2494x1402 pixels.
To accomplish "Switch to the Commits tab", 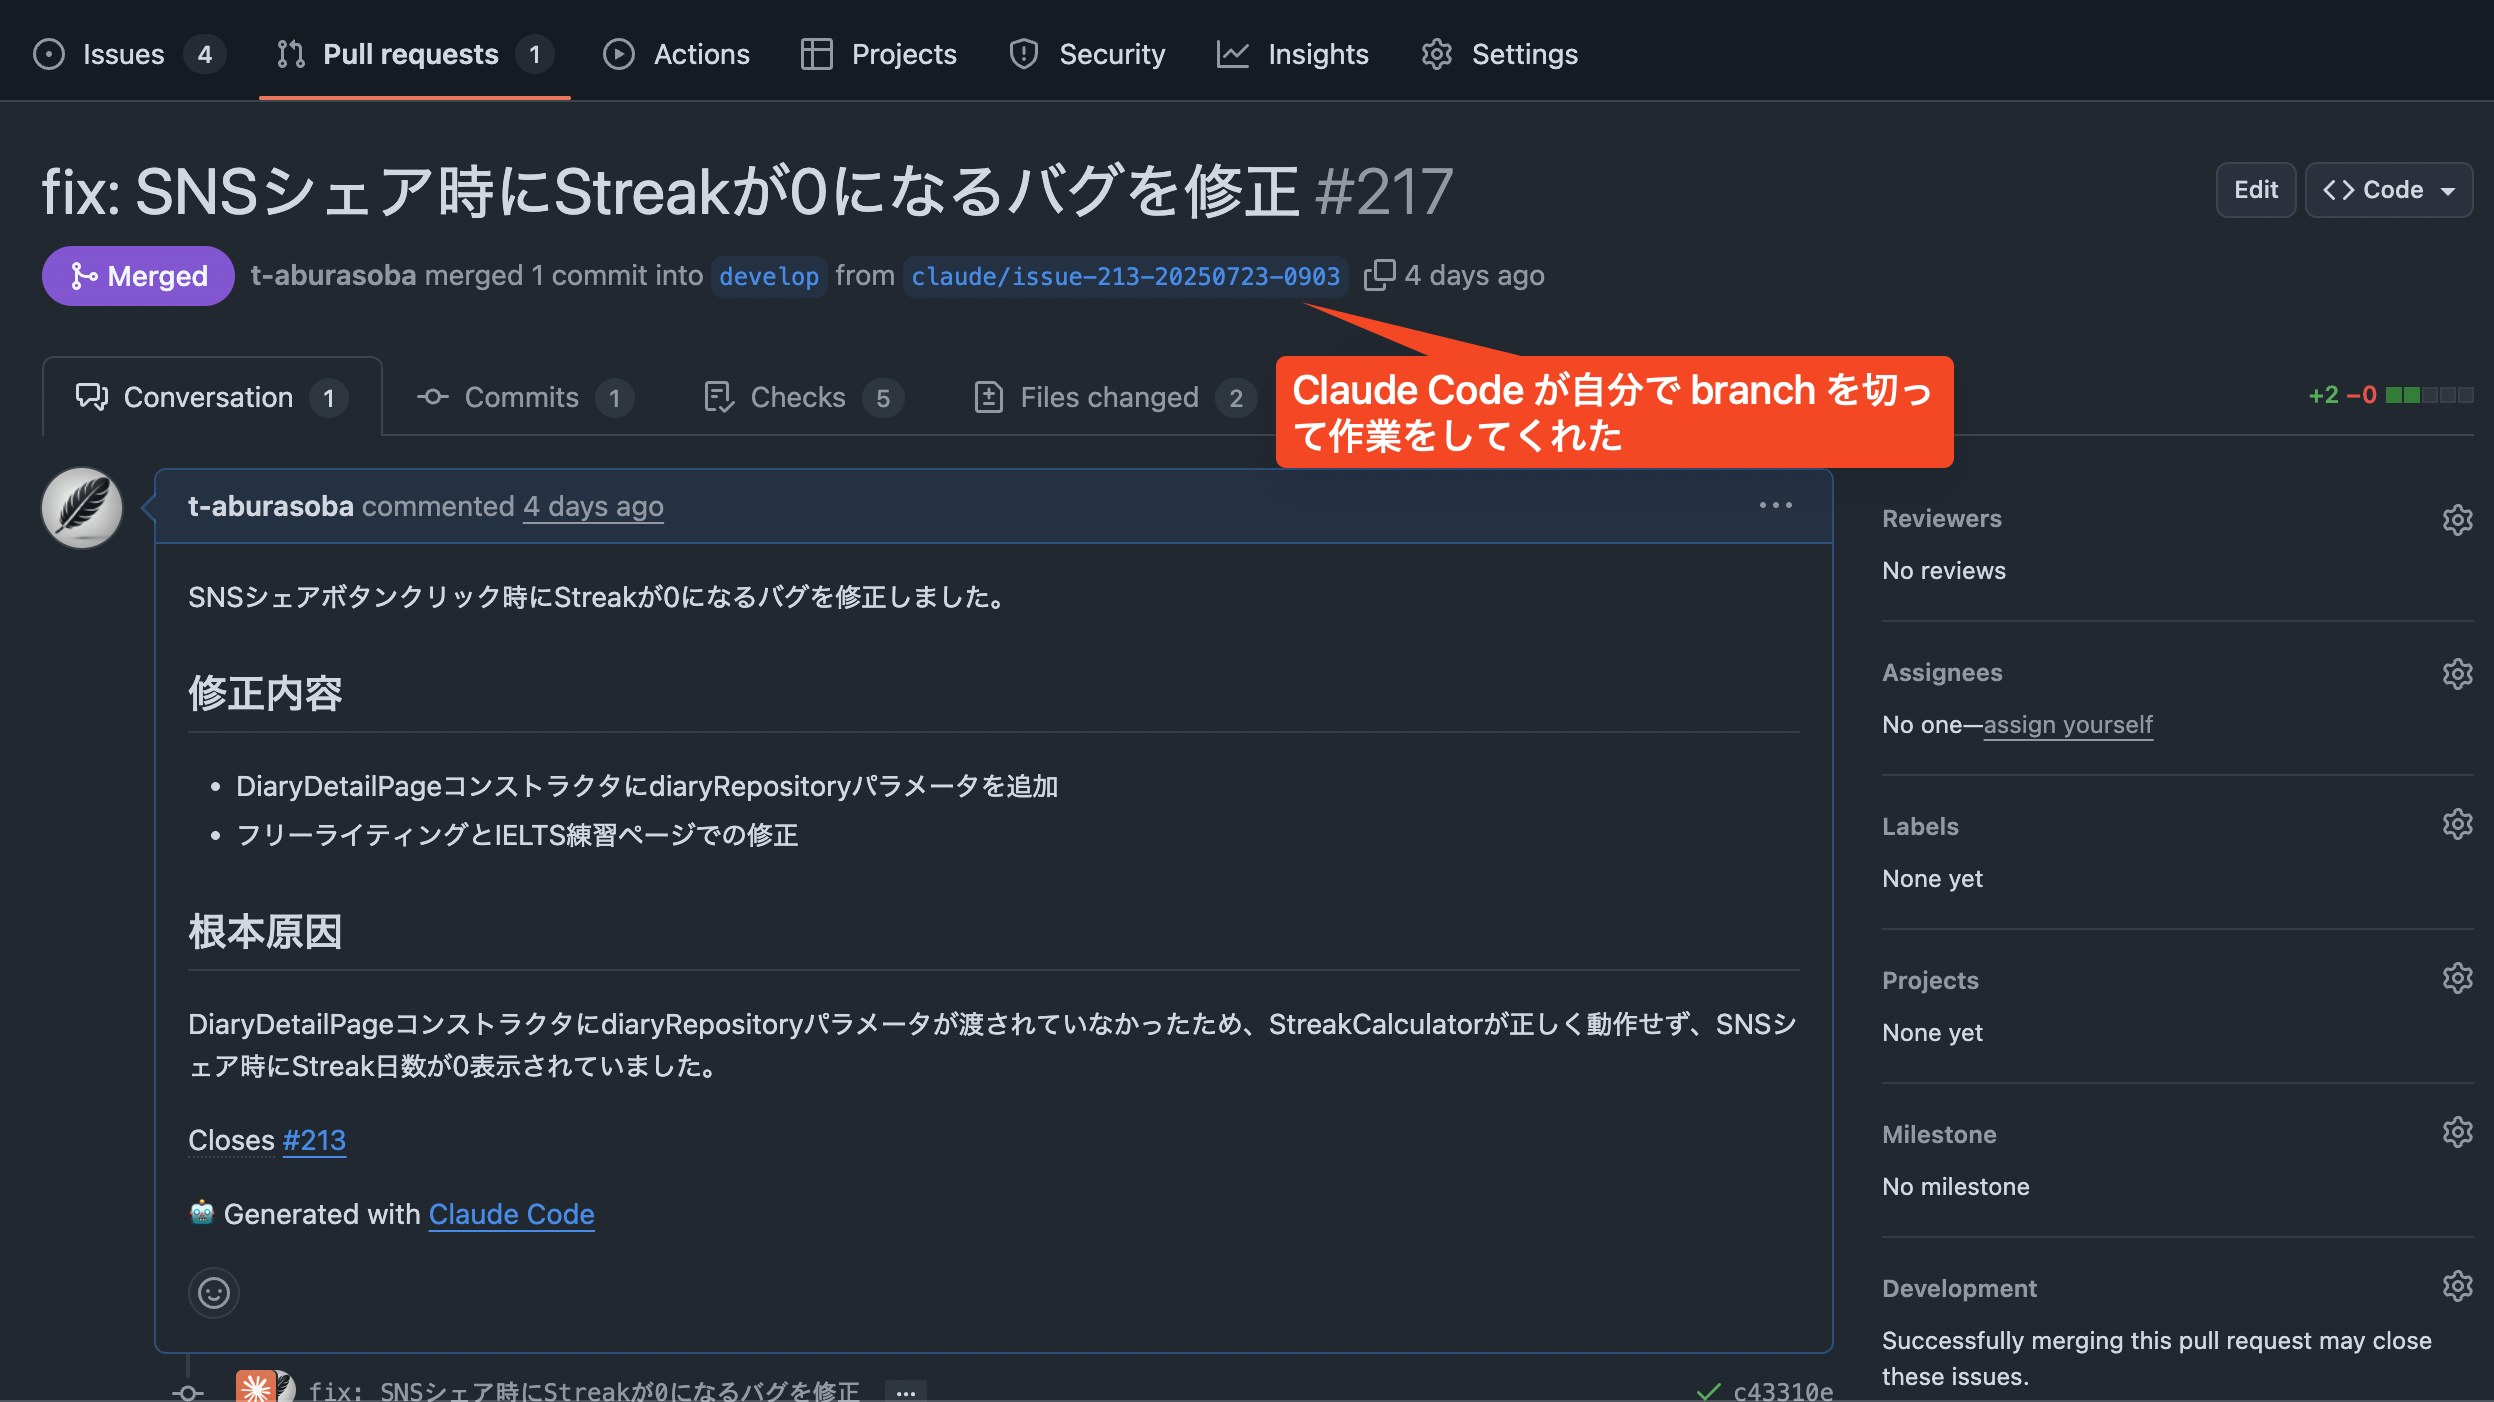I will coord(525,397).
